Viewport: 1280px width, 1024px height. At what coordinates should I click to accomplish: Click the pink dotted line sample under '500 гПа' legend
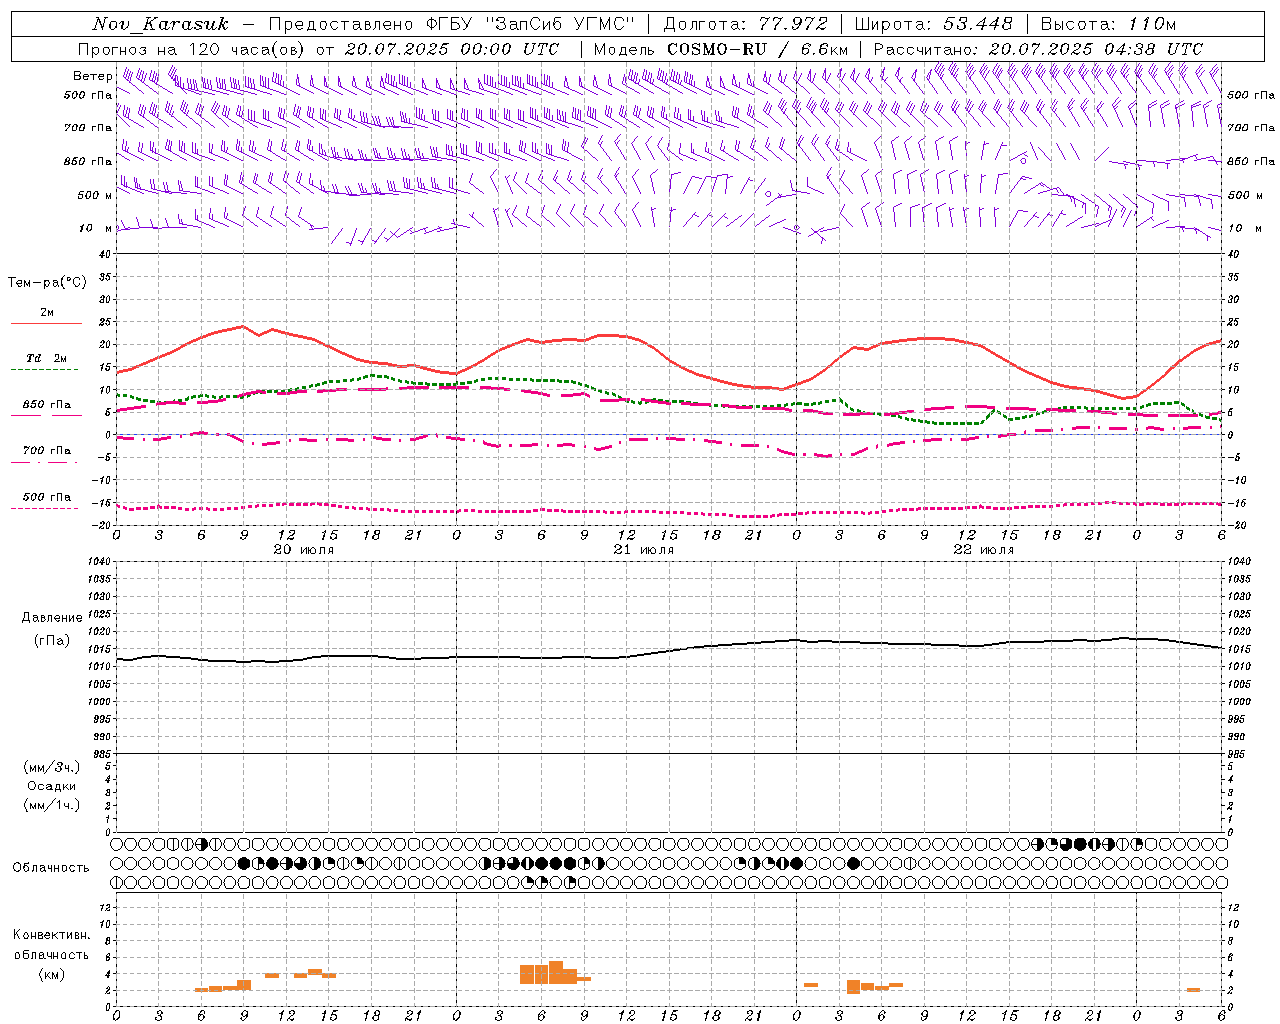point(46,508)
